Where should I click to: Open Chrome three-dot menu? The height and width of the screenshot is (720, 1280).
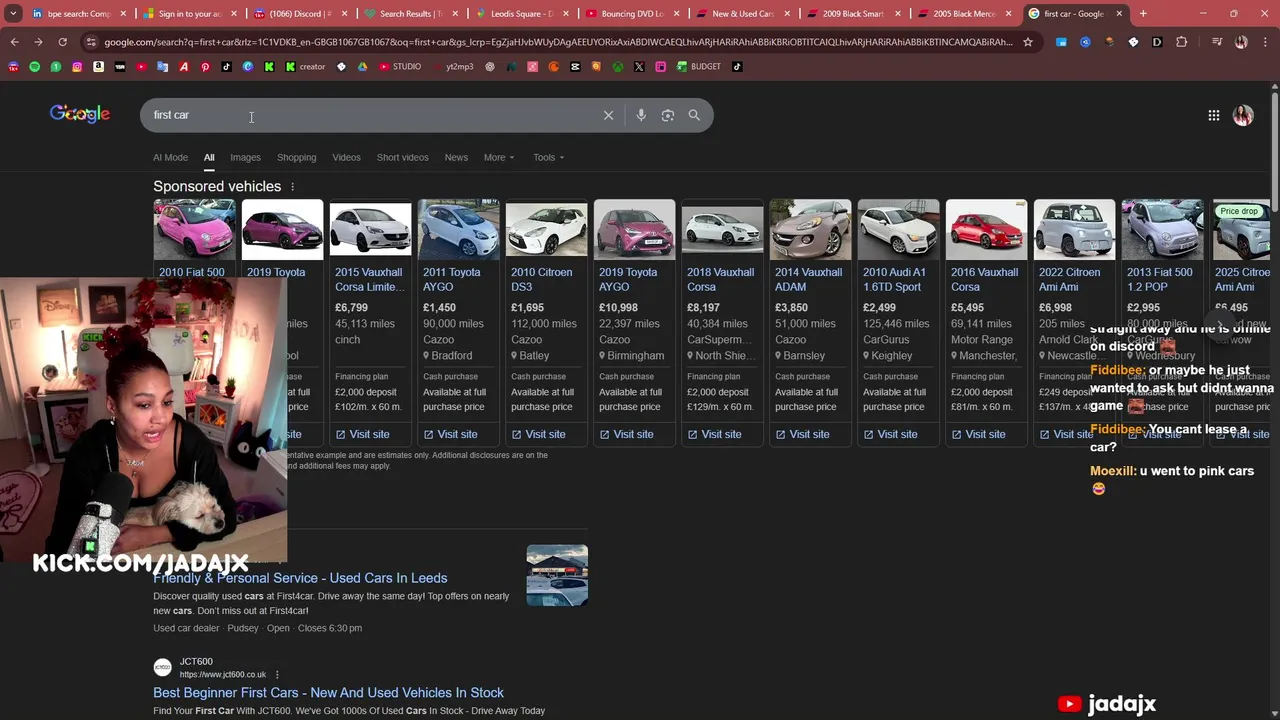pos(1265,42)
